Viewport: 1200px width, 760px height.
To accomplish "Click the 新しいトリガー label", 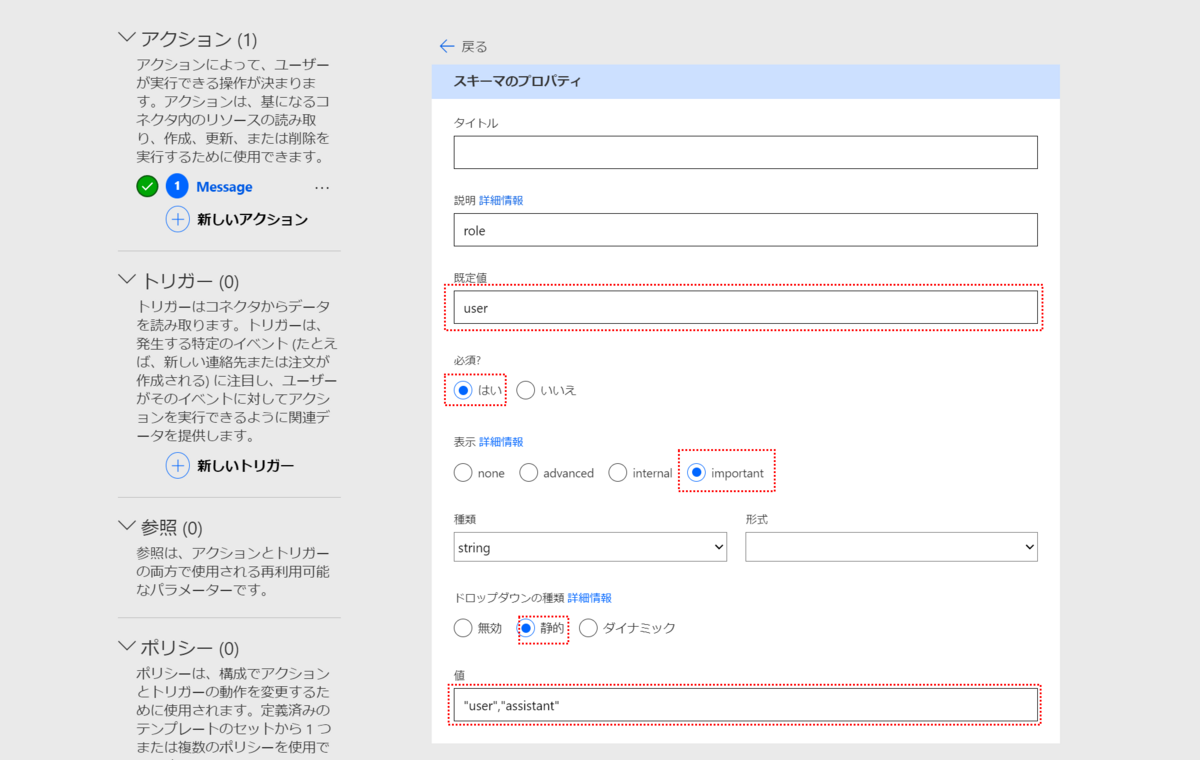I will point(245,466).
